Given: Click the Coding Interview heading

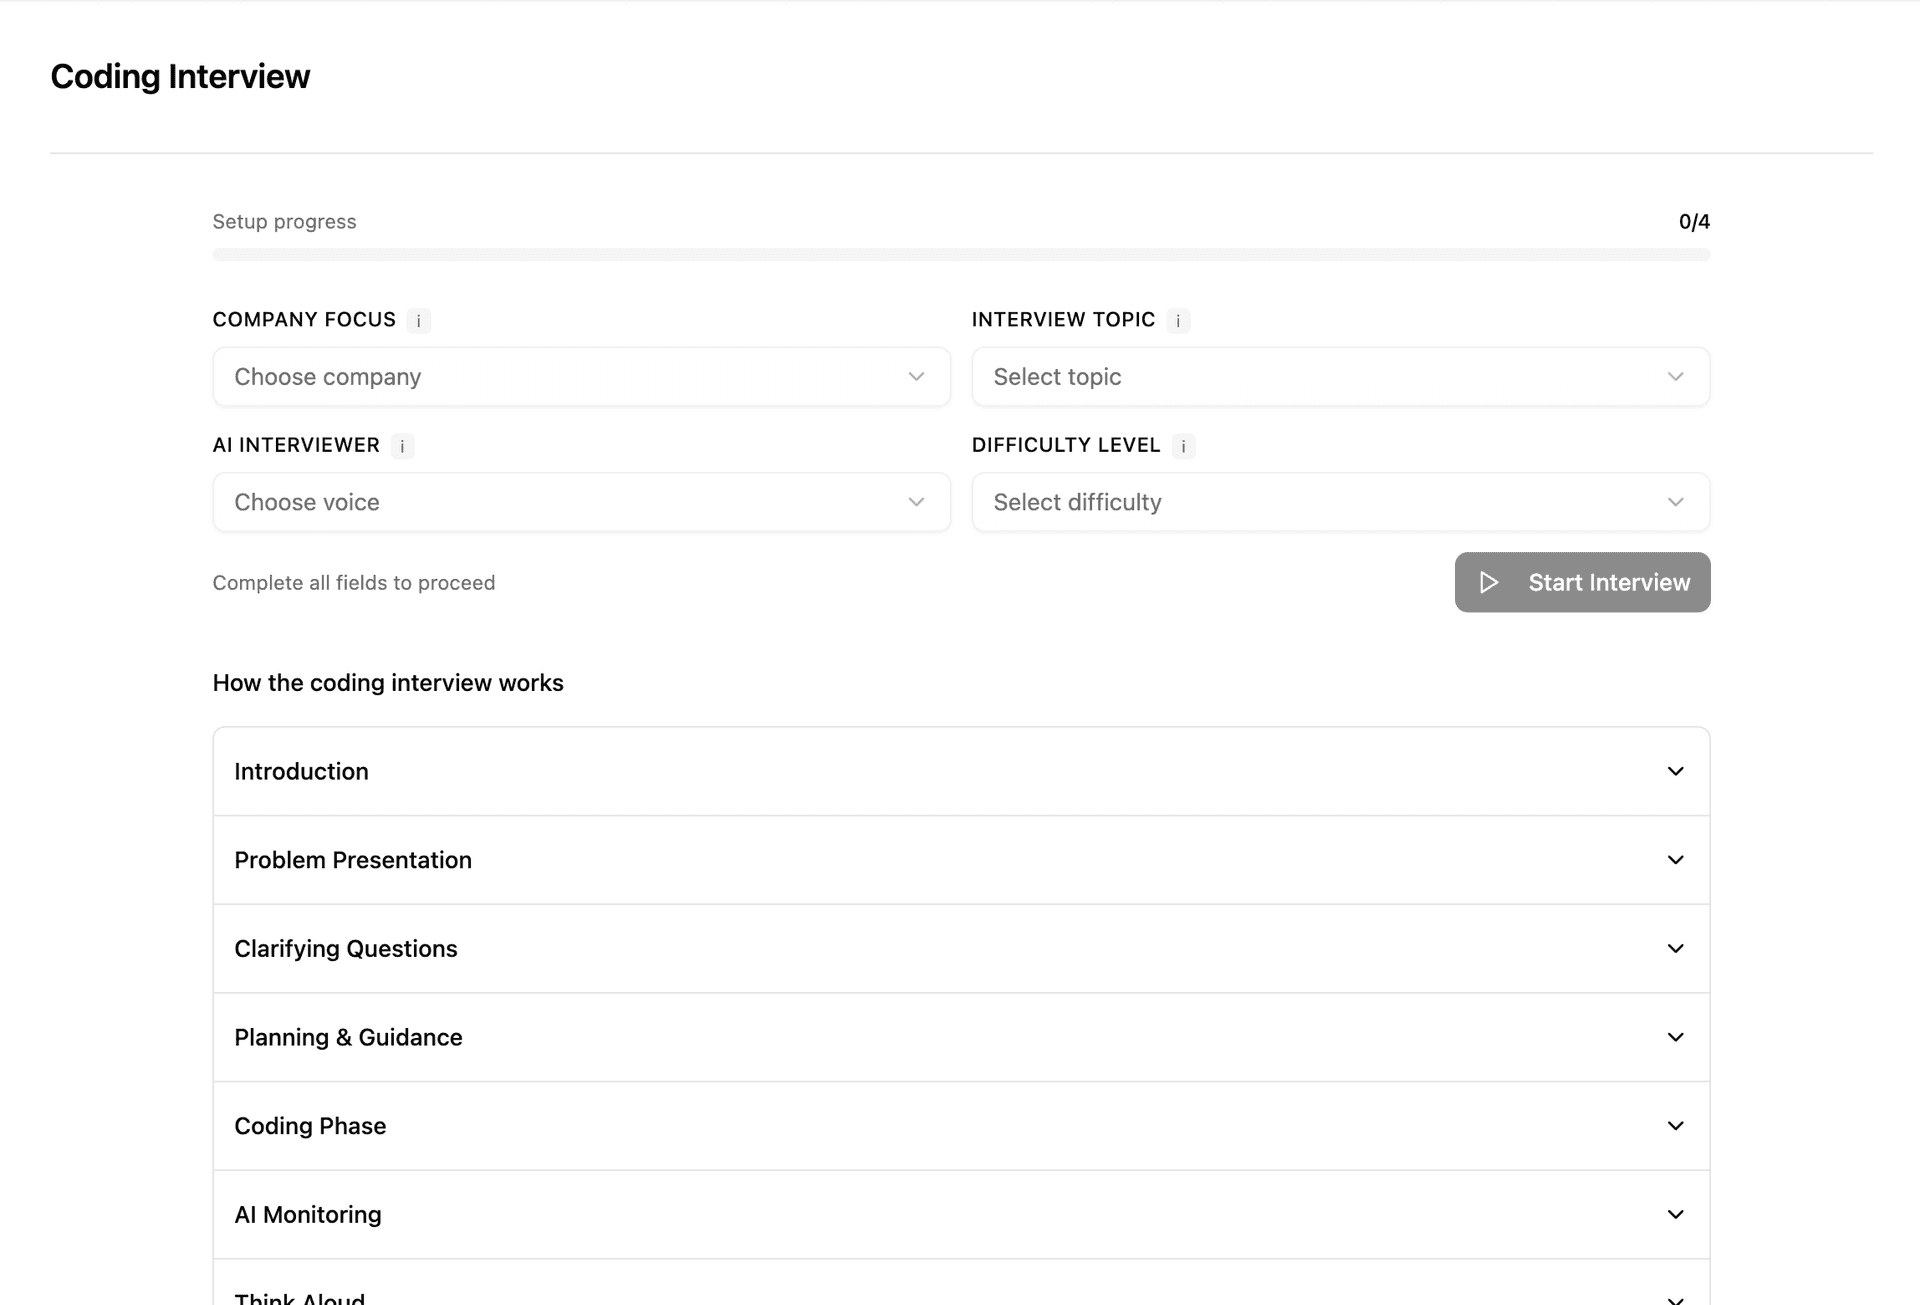Looking at the screenshot, I should coord(180,77).
